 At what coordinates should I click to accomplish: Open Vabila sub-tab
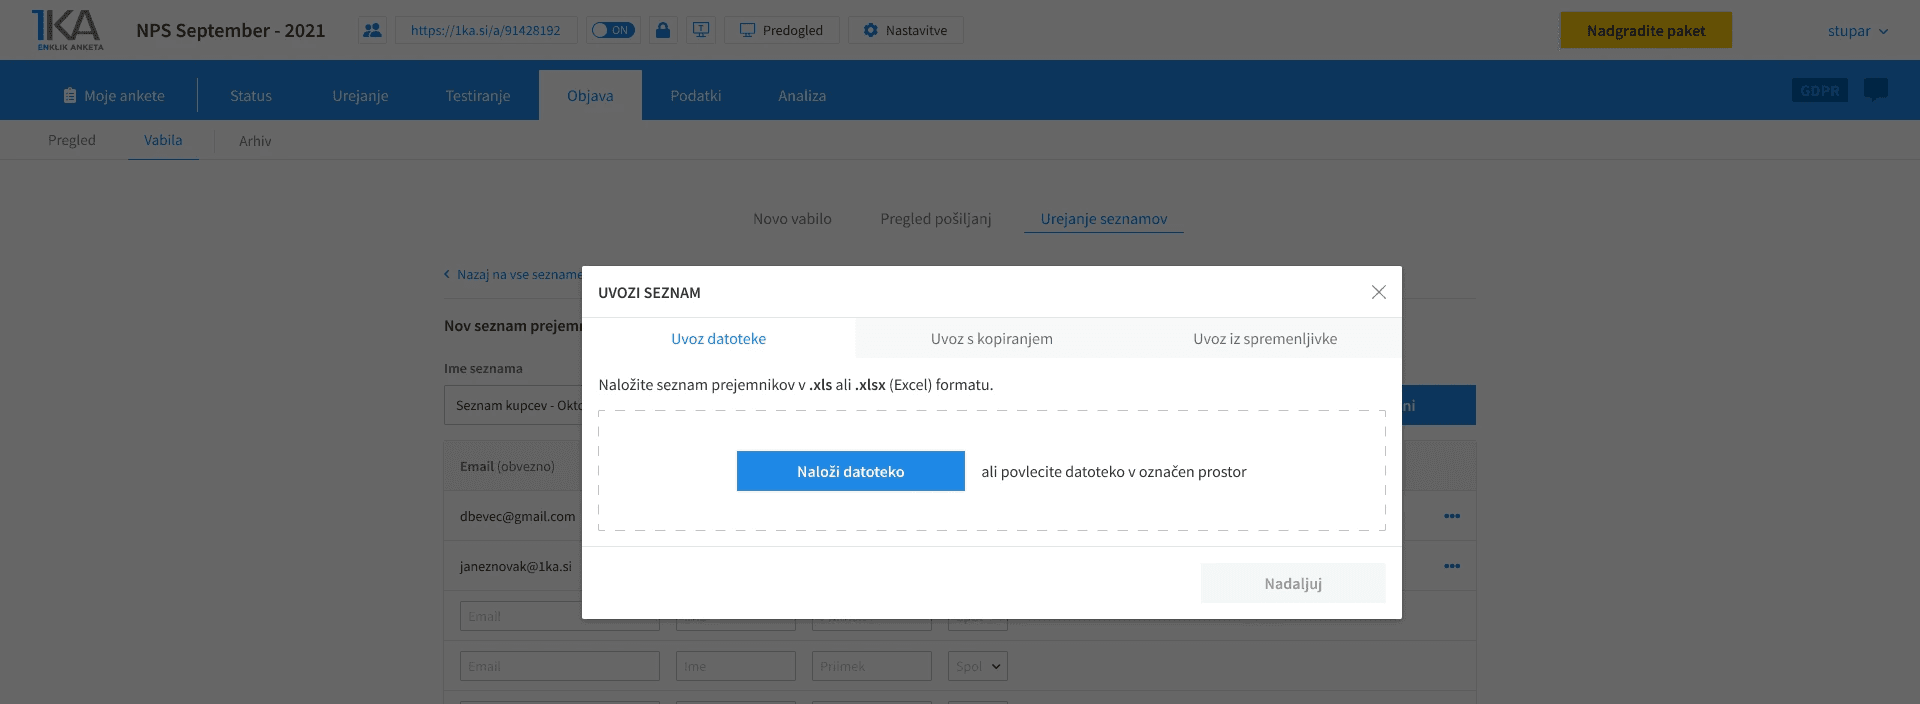(x=163, y=140)
